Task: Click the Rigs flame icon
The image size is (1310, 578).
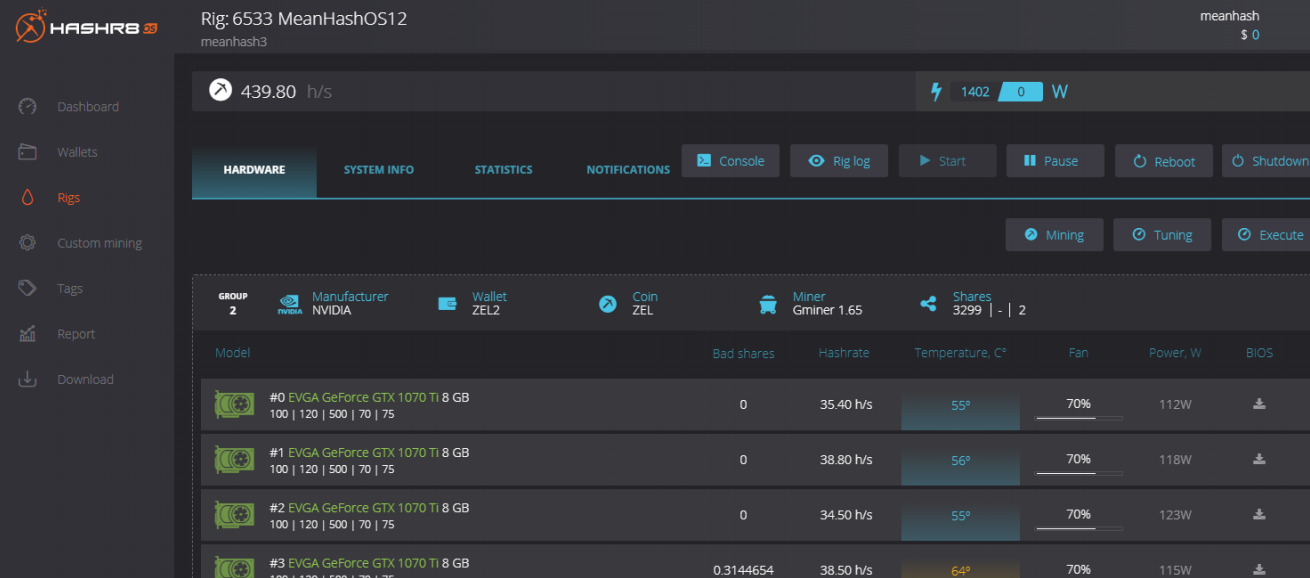Action: click(27, 198)
